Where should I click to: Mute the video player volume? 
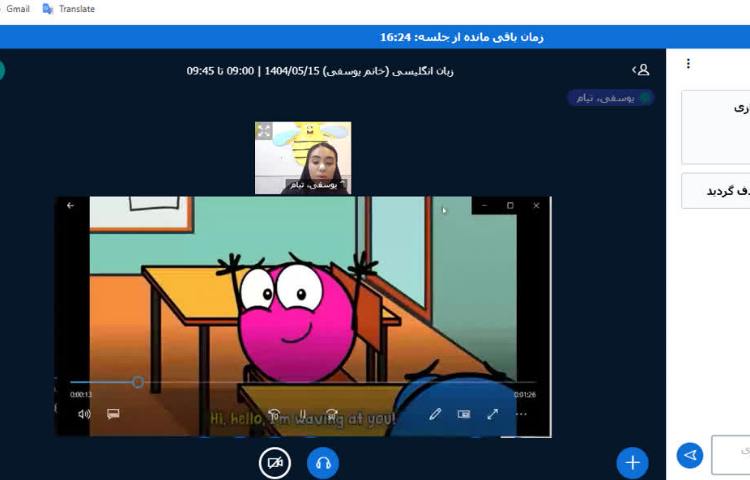tap(84, 414)
